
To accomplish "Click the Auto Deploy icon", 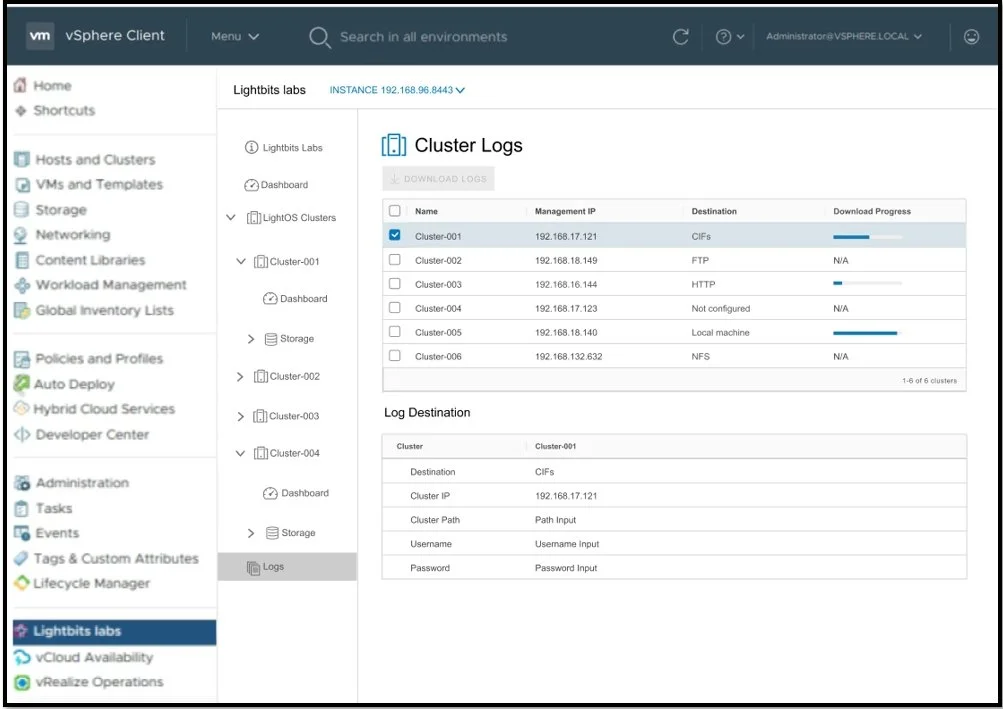I will pos(22,383).
